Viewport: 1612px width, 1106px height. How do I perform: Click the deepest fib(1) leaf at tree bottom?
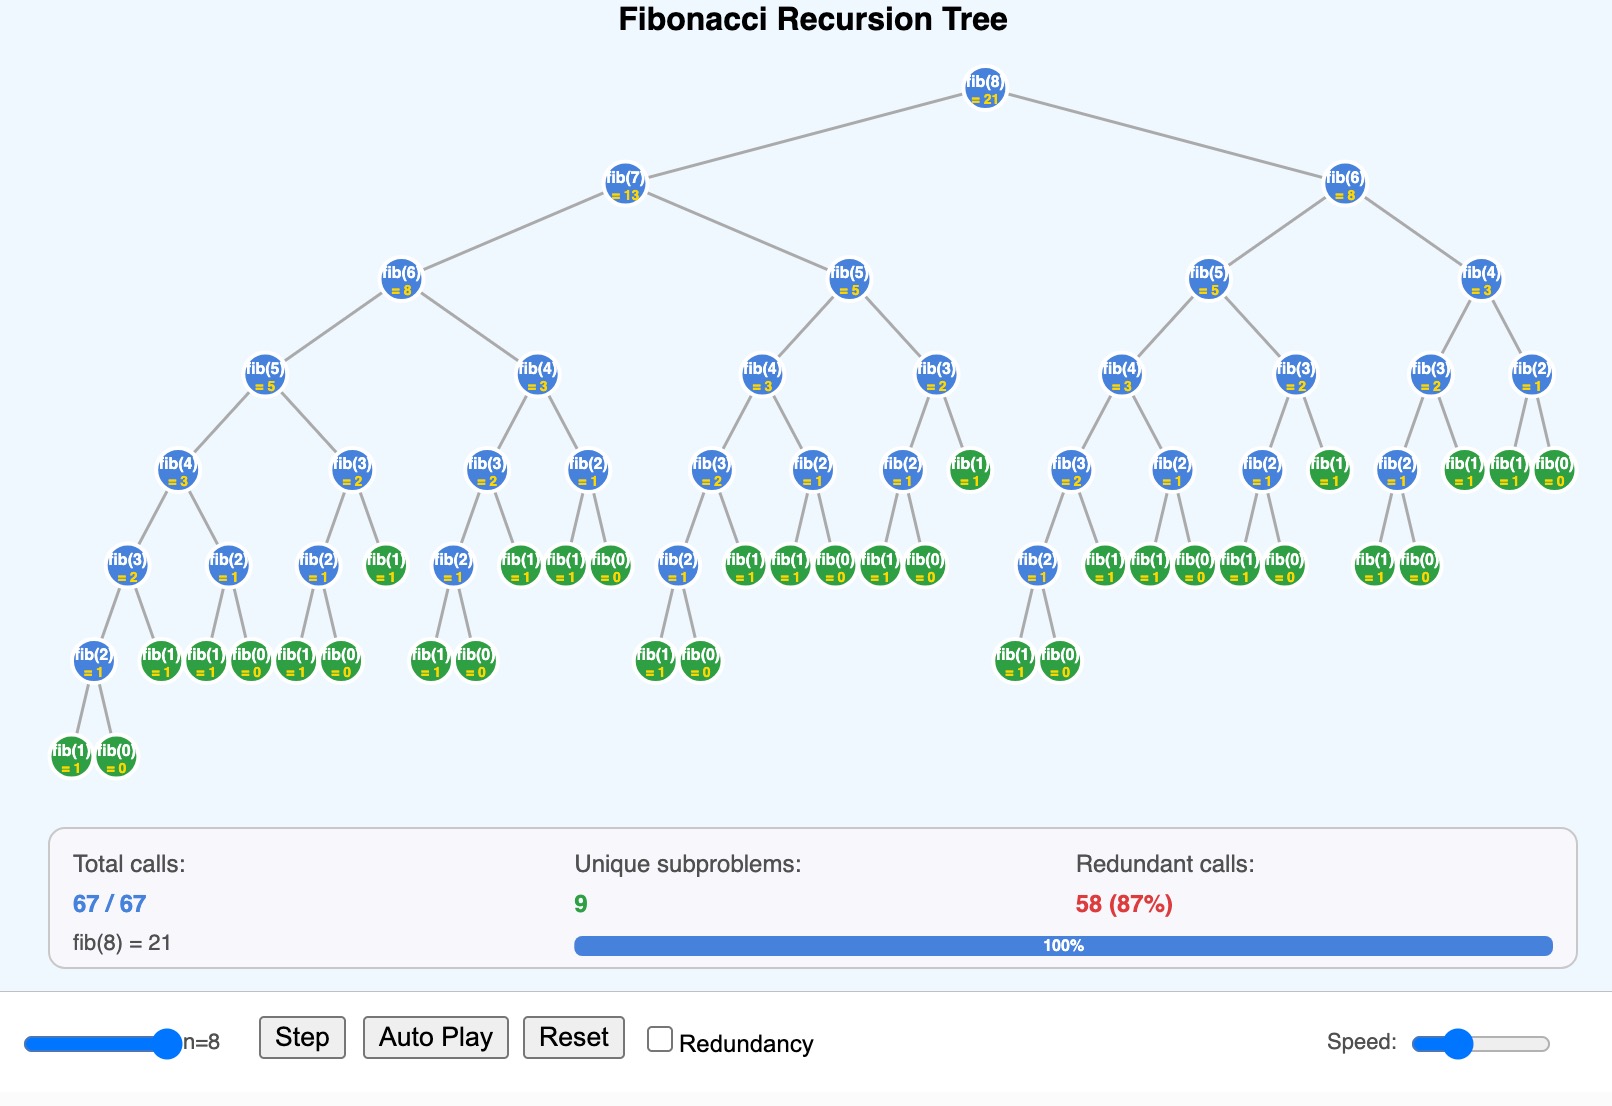[71, 758]
